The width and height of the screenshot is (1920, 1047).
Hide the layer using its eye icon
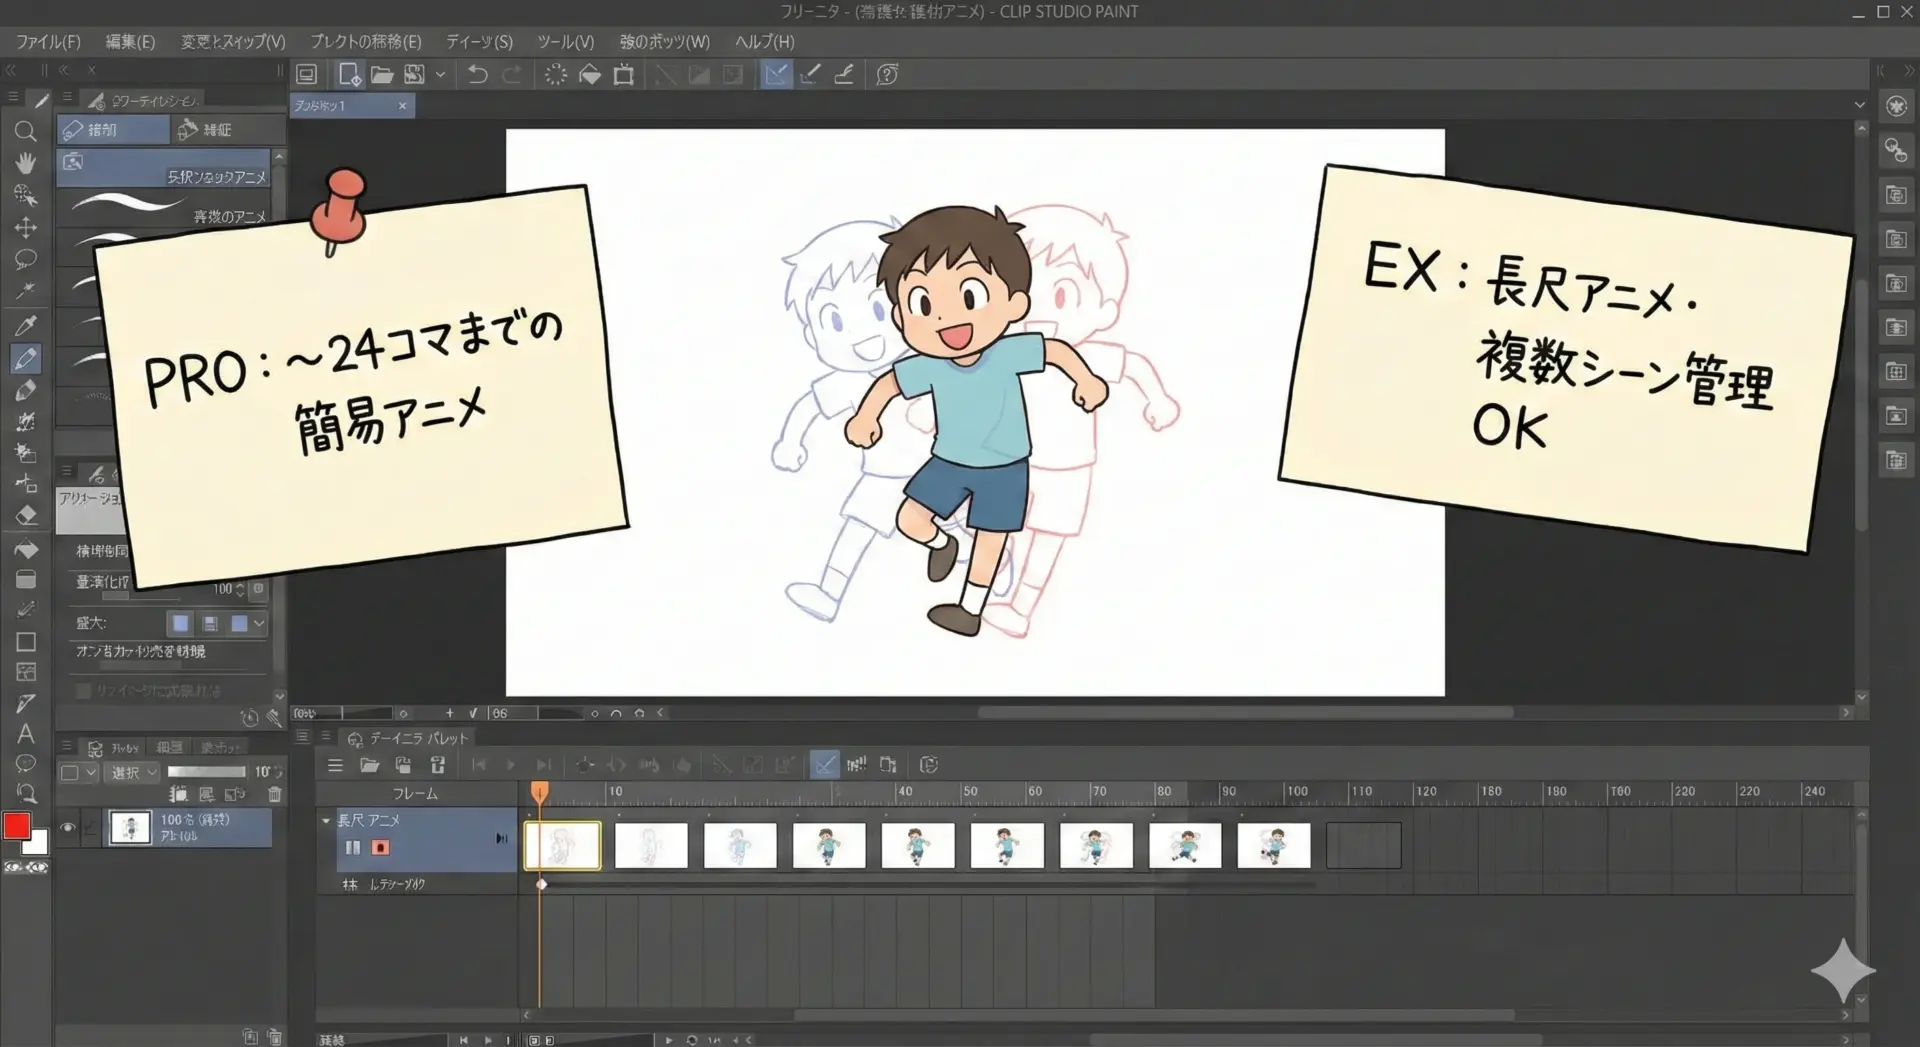tap(68, 828)
